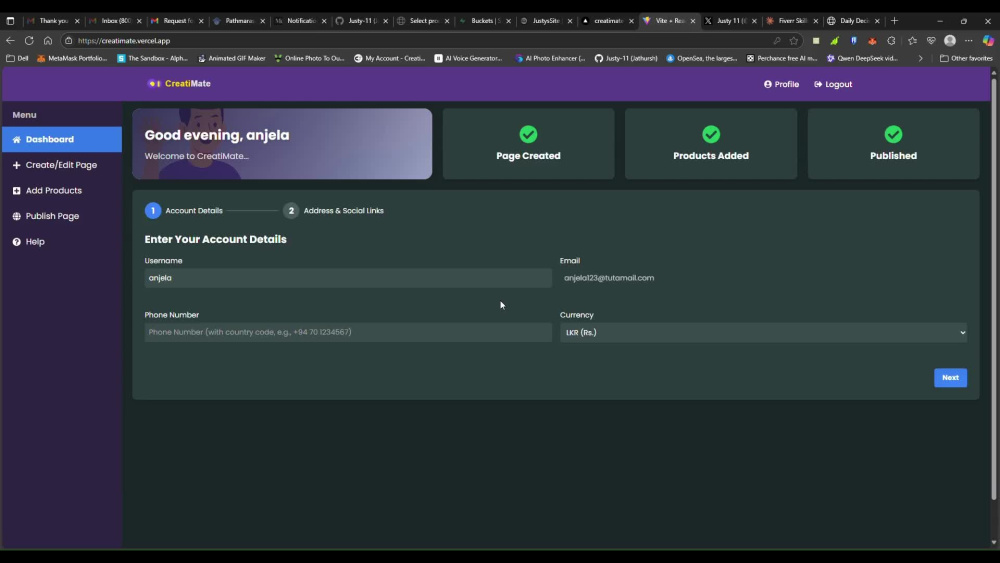
Task: Open the Dell bookmarks folder
Action: click(17, 58)
